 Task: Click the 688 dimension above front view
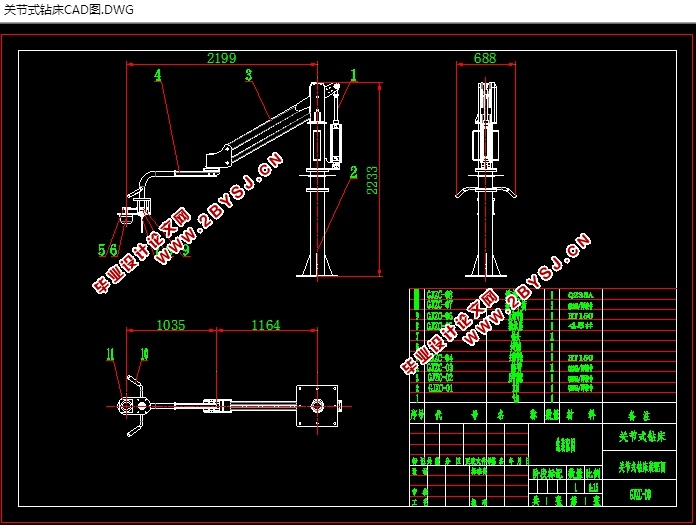tap(484, 59)
